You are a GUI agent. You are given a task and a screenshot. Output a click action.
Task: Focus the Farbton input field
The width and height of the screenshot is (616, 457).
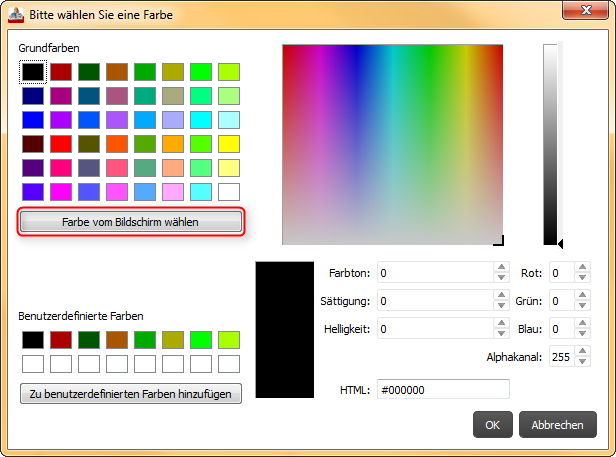click(435, 272)
